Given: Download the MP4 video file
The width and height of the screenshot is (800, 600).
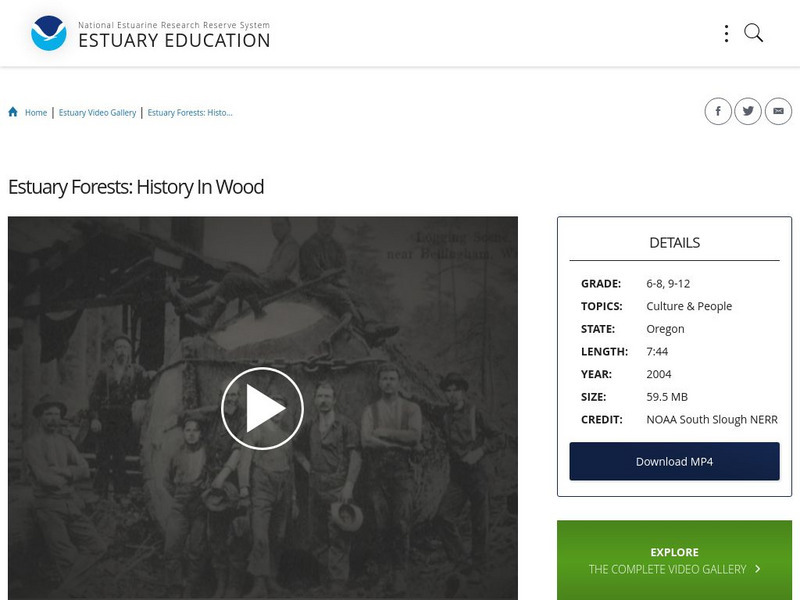Looking at the screenshot, I should point(674,461).
